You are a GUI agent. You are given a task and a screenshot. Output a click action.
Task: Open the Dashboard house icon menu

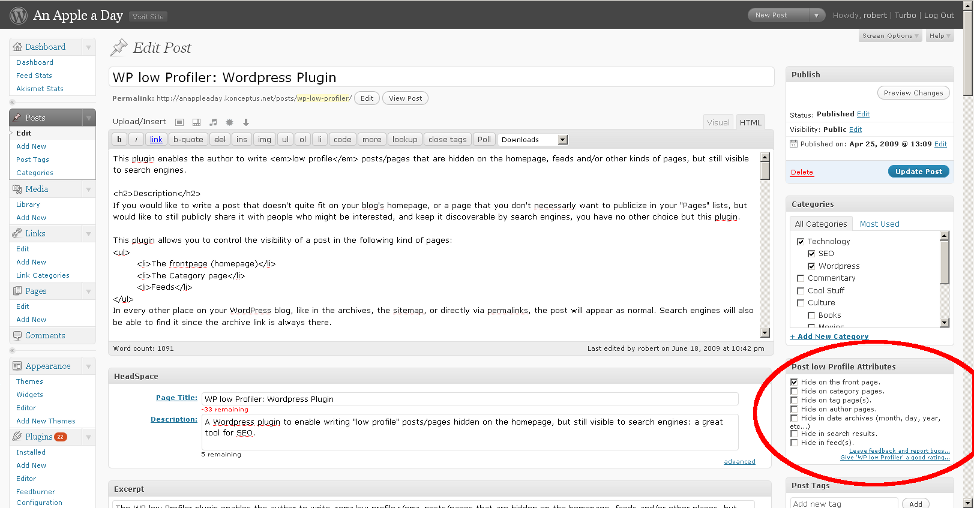click(17, 47)
